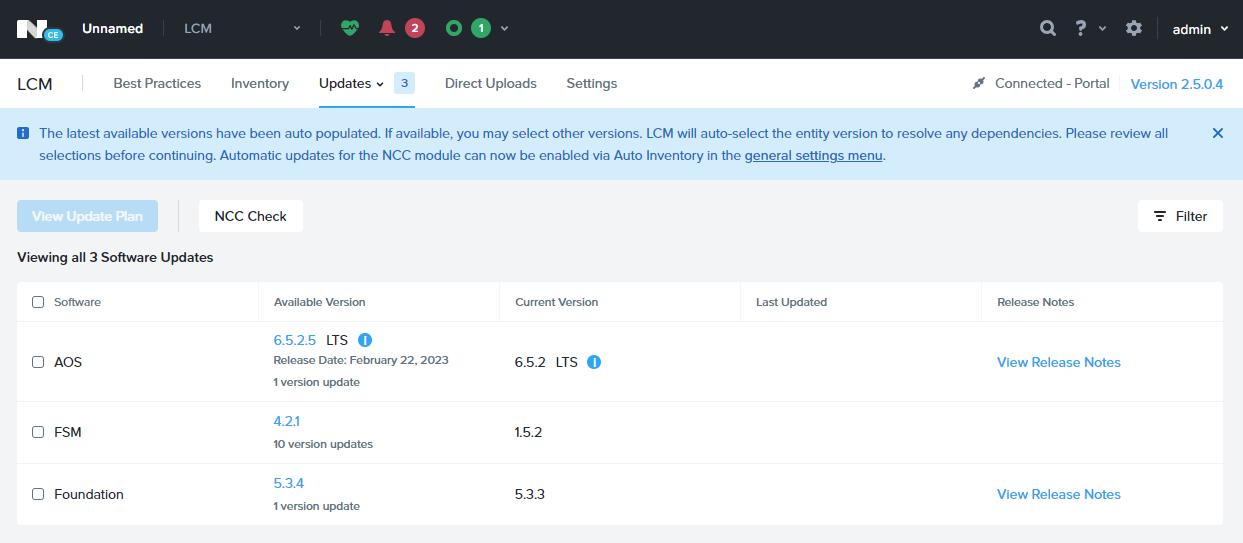The height and width of the screenshot is (543, 1243).
Task: Click info icon next to AOS 6.5.2.5 LTS
Action: tap(365, 340)
